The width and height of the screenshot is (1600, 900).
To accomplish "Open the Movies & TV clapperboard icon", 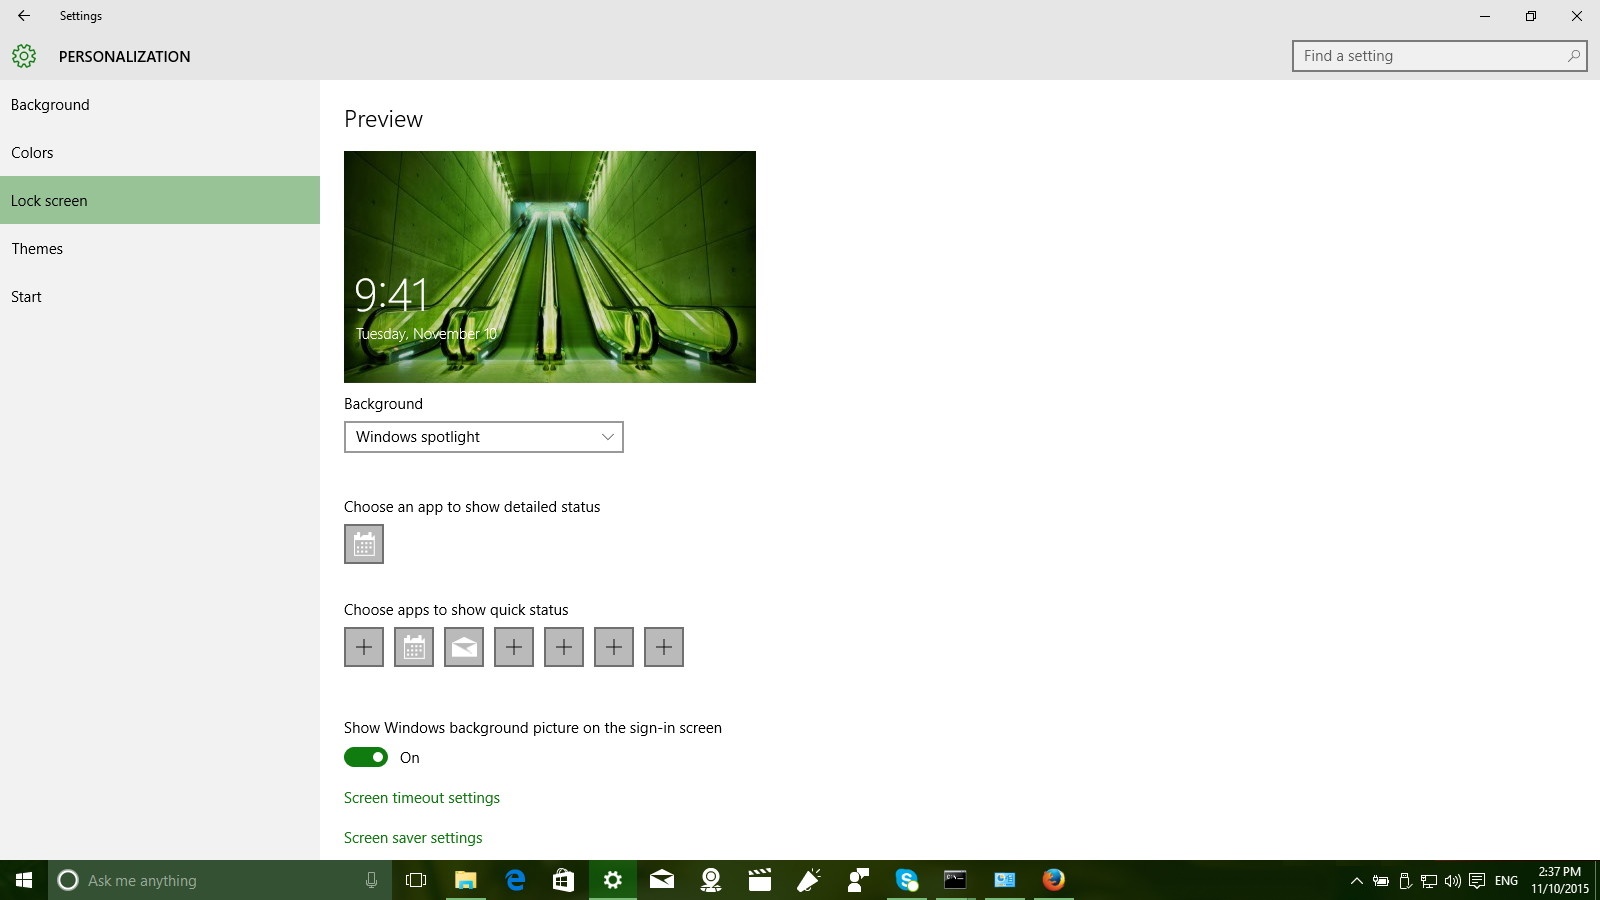I will 760,880.
